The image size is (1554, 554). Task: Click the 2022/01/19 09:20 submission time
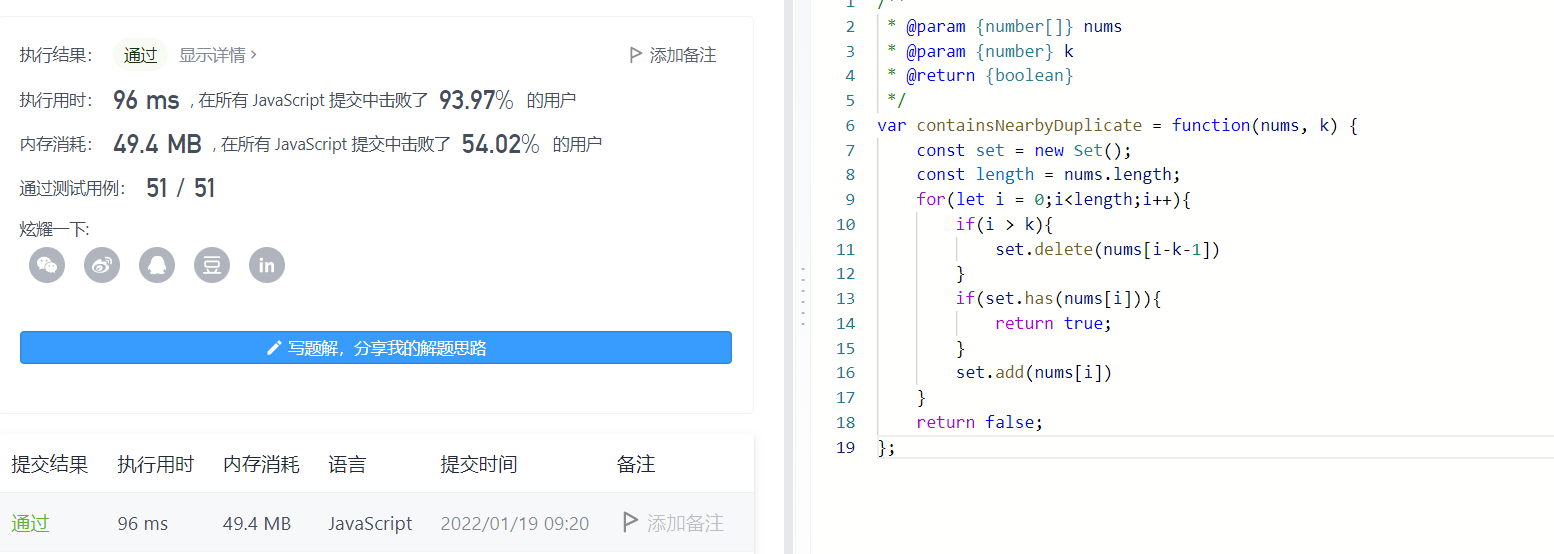tap(515, 523)
